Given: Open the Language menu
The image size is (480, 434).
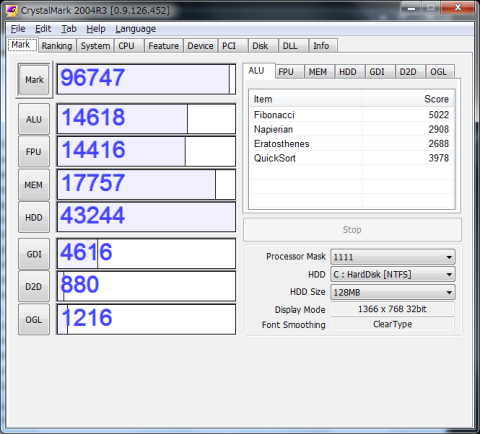Looking at the screenshot, I should [x=135, y=29].
